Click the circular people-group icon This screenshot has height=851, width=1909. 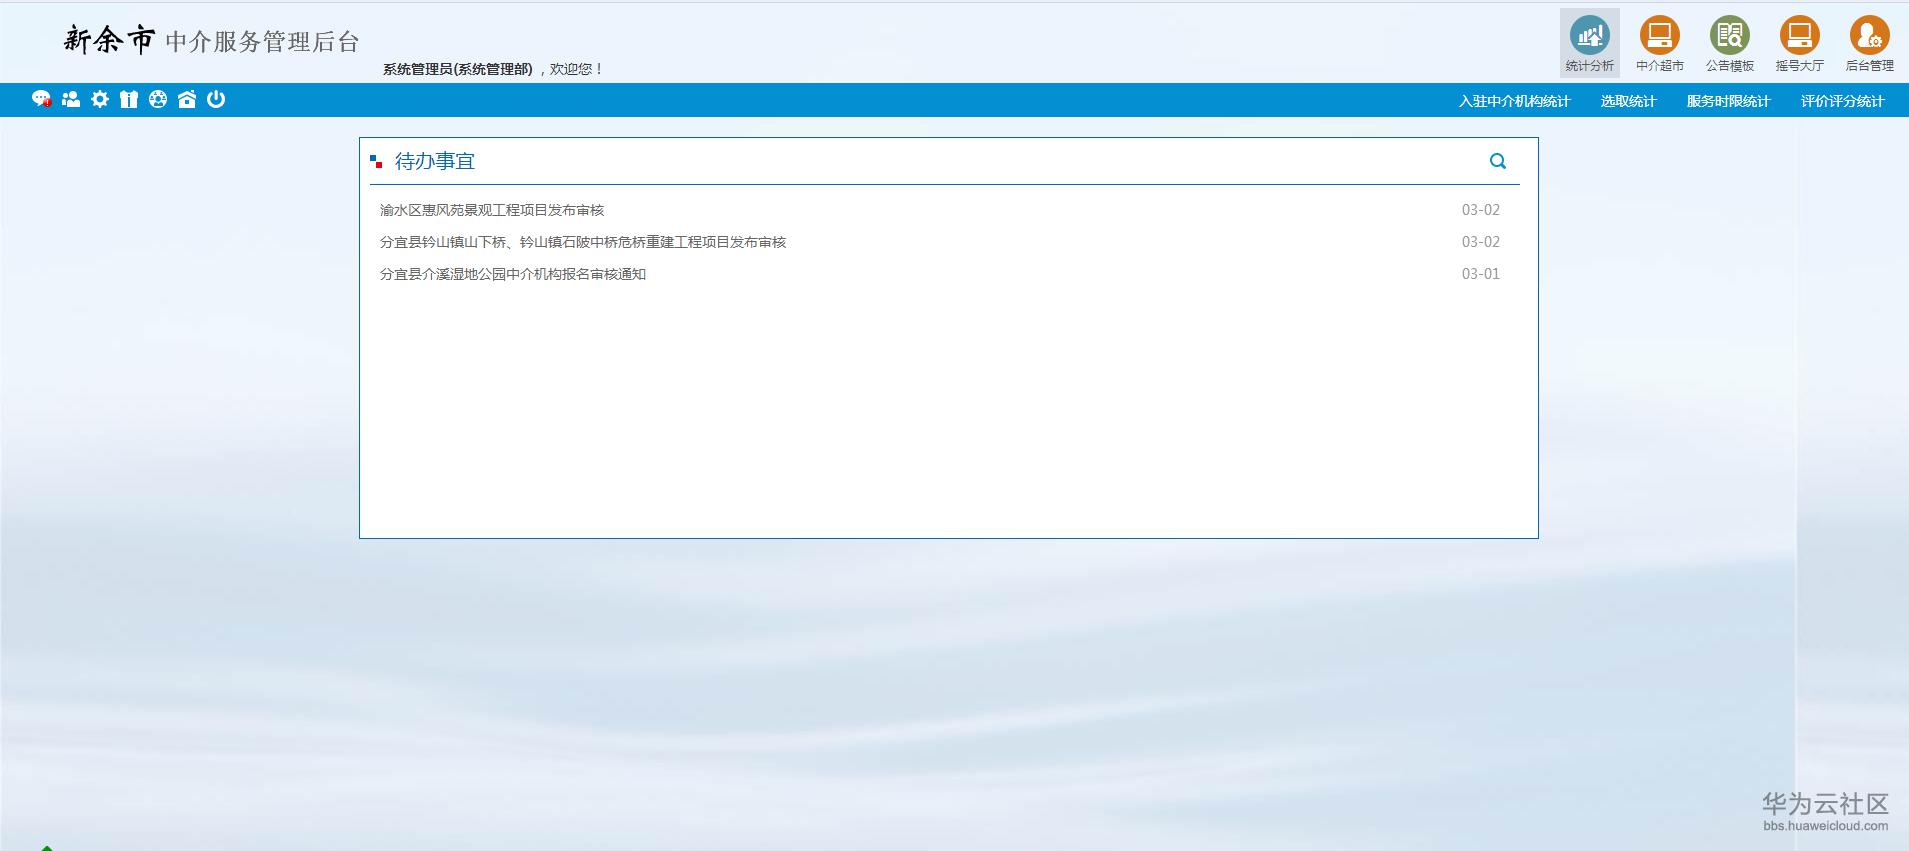pyautogui.click(x=158, y=99)
